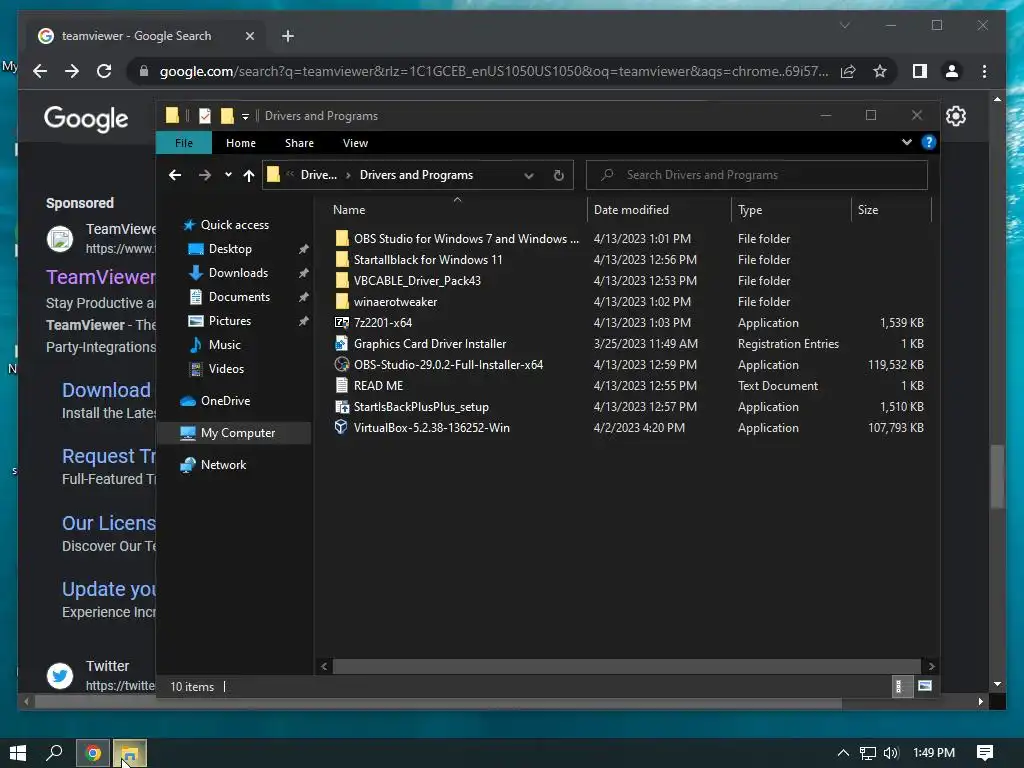Click New folder icon in title bar

(x=227, y=116)
